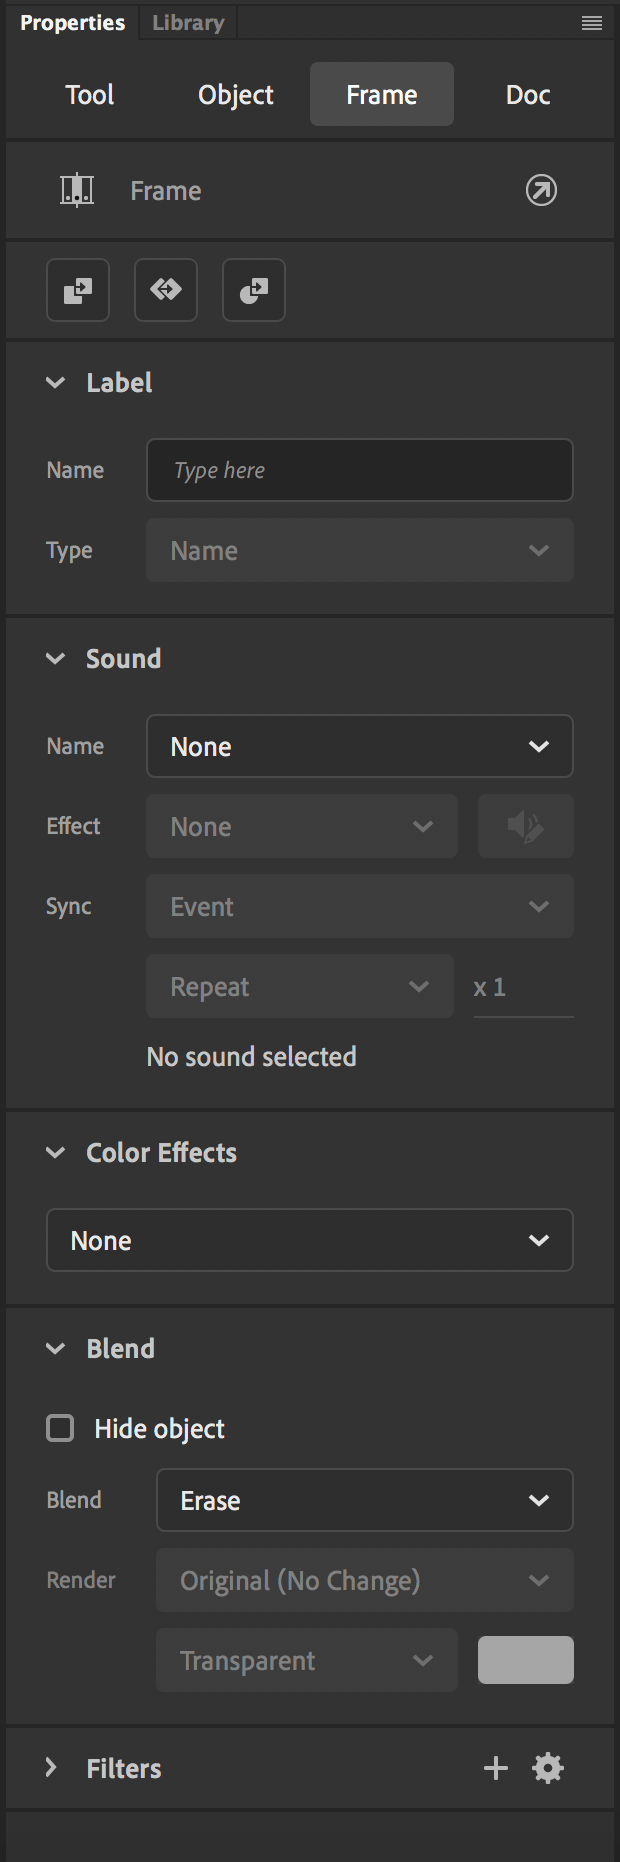Switch to the Object tab

point(236,95)
